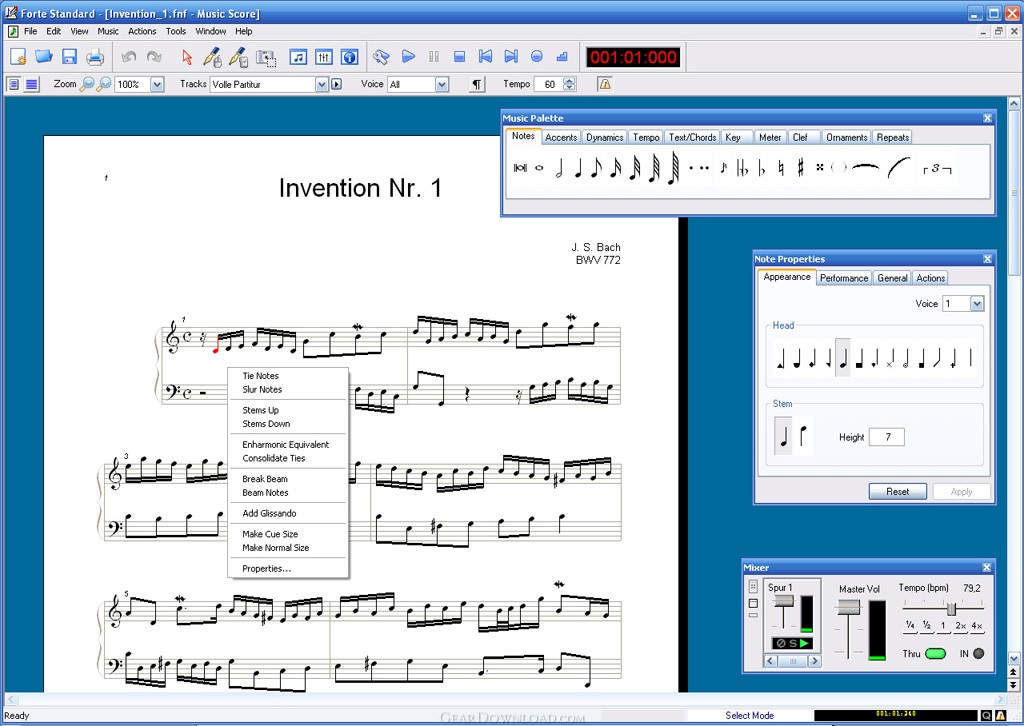Click the Tempo value field in the toolbar
This screenshot has height=726, width=1024.
pos(549,84)
